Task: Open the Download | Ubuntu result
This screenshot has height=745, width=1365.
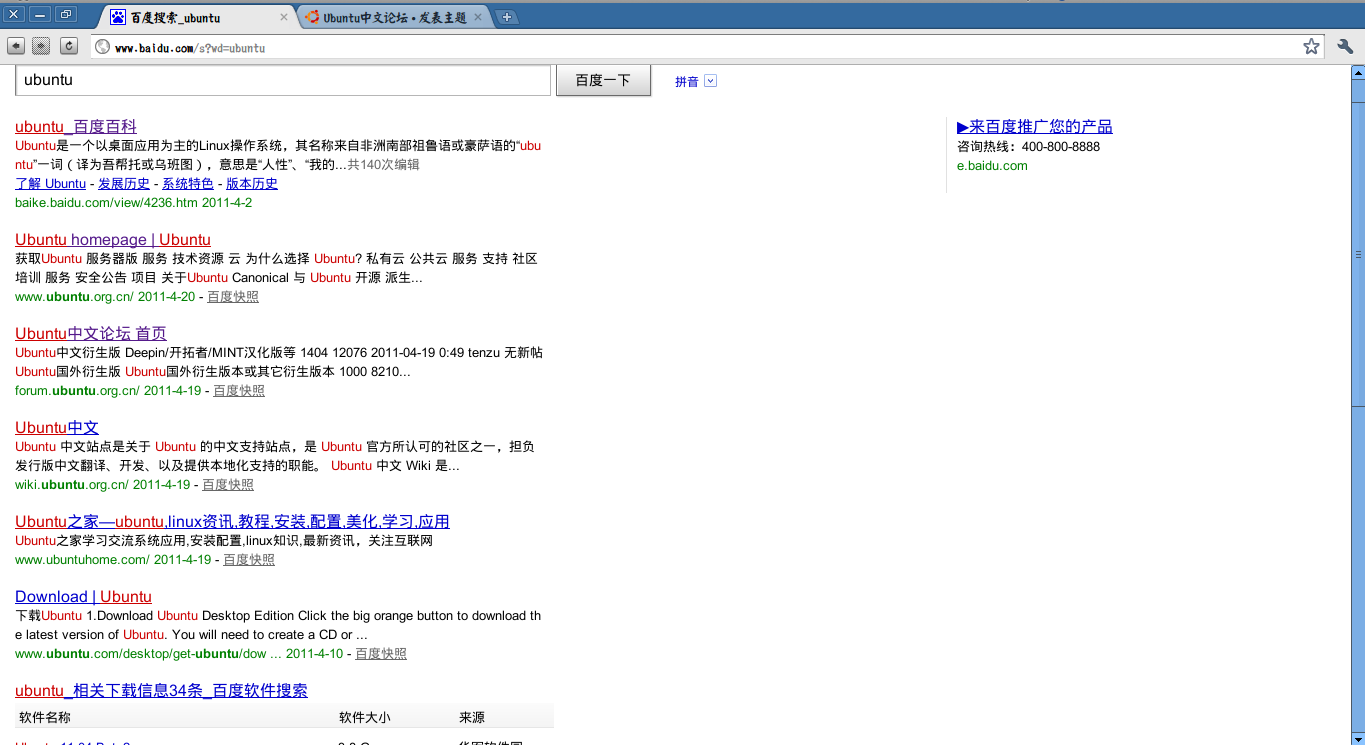Action: (83, 597)
